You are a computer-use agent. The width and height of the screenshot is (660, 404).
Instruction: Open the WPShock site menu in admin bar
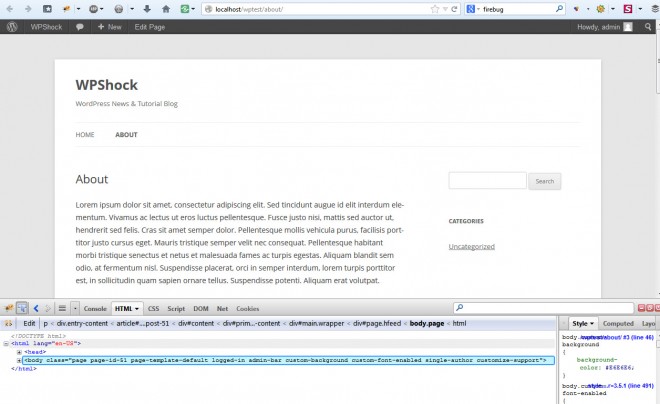click(46, 27)
